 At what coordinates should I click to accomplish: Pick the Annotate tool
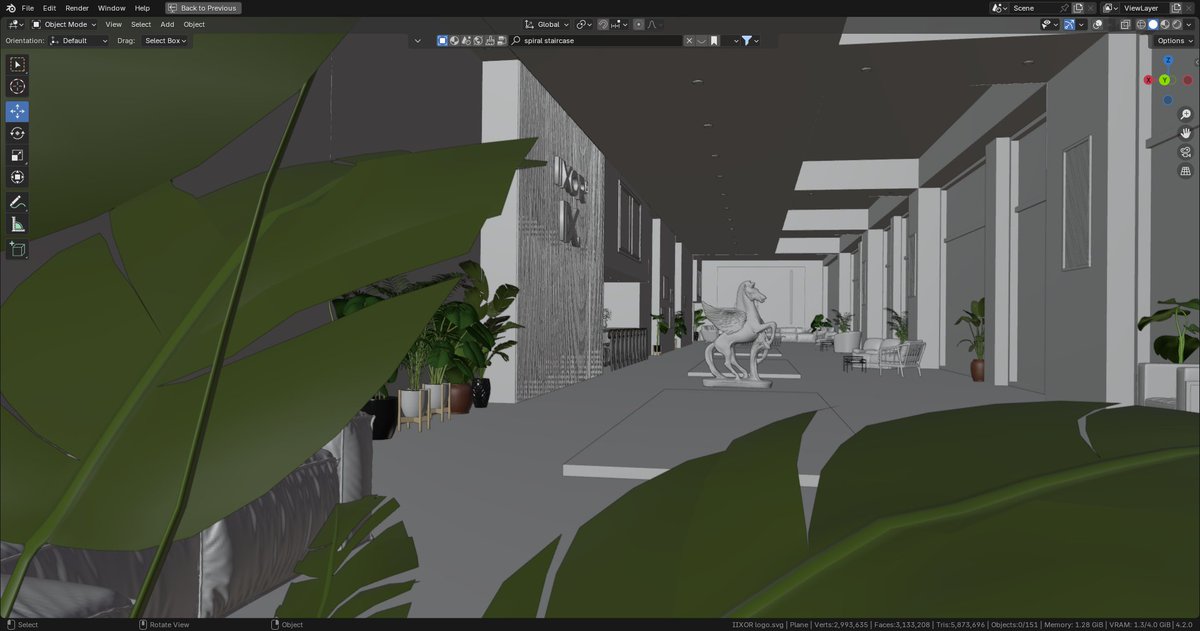pyautogui.click(x=17, y=202)
